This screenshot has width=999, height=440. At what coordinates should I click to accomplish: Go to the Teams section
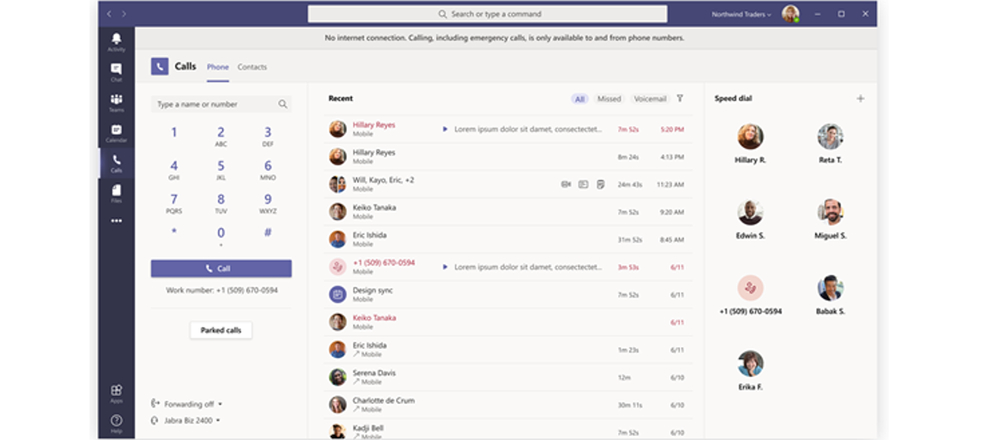[116, 103]
